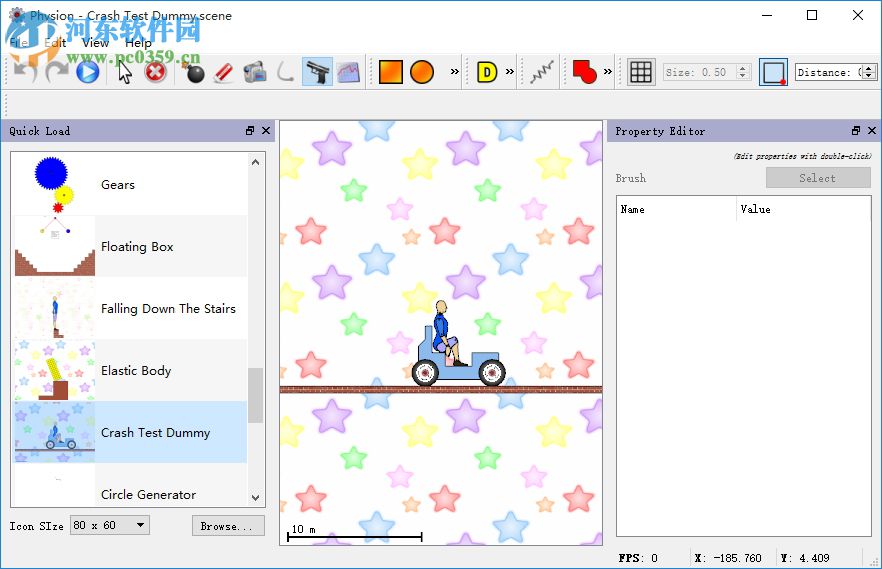Screen dimensions: 882x569
Task: Select the orange circle shape tool
Action: point(422,72)
